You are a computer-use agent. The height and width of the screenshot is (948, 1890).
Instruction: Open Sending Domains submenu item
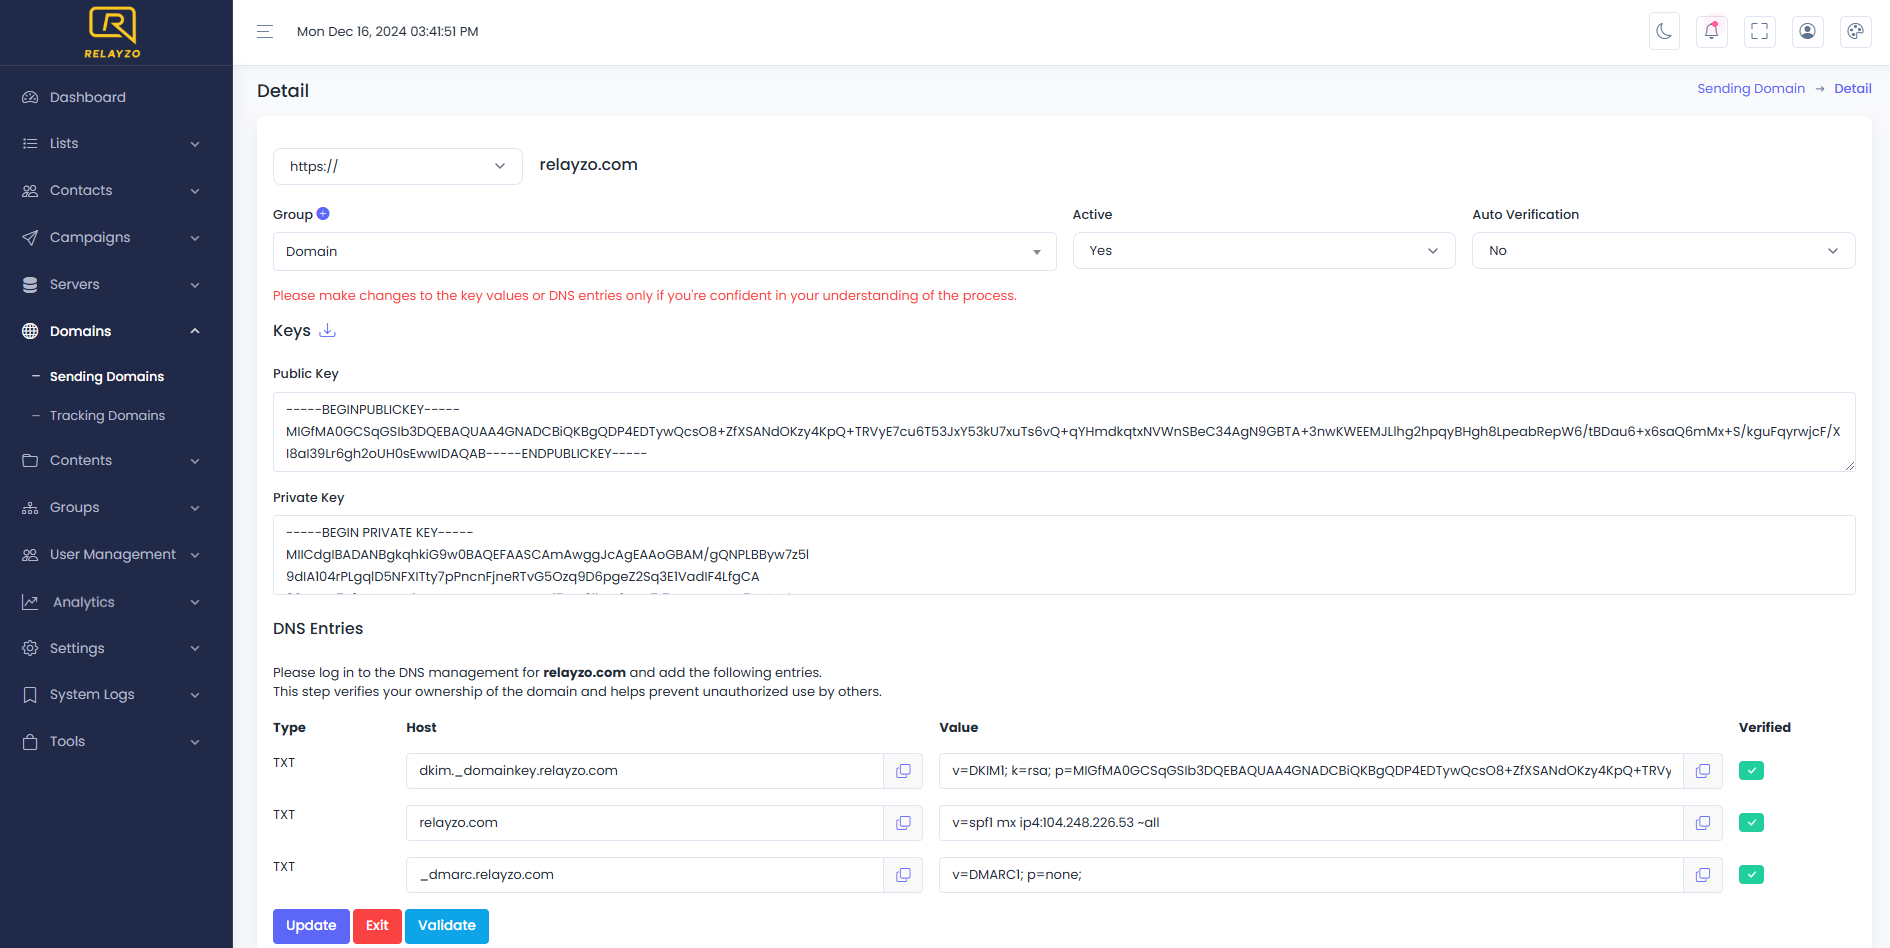tap(107, 377)
